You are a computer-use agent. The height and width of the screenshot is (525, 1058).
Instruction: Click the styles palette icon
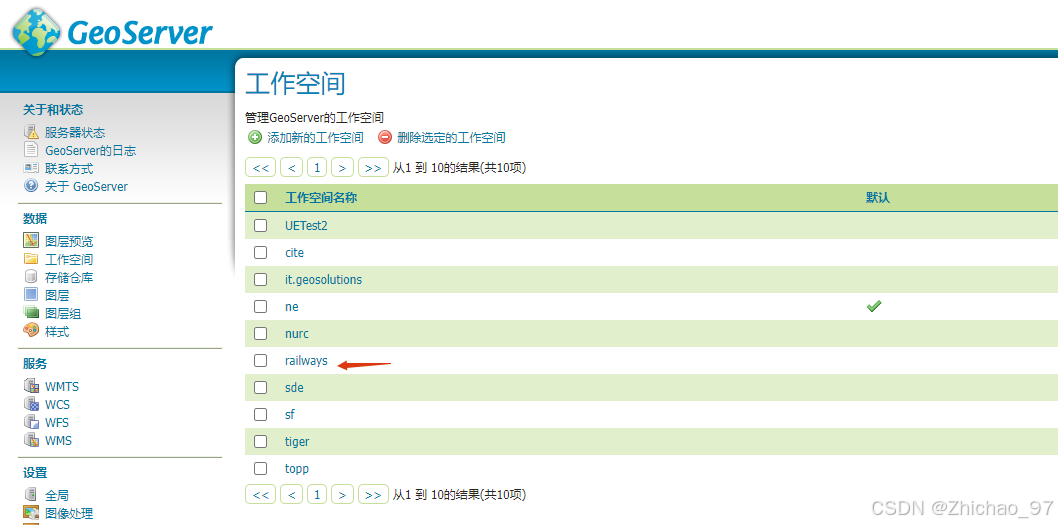31,331
